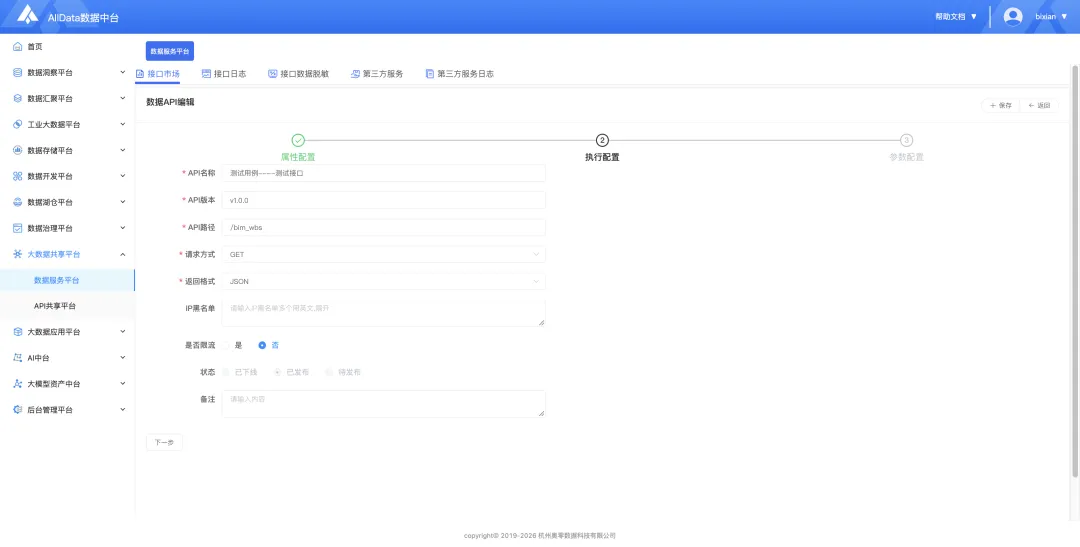1080x547 pixels.
Task: Click the 保存 button
Action: click(x=1000, y=105)
